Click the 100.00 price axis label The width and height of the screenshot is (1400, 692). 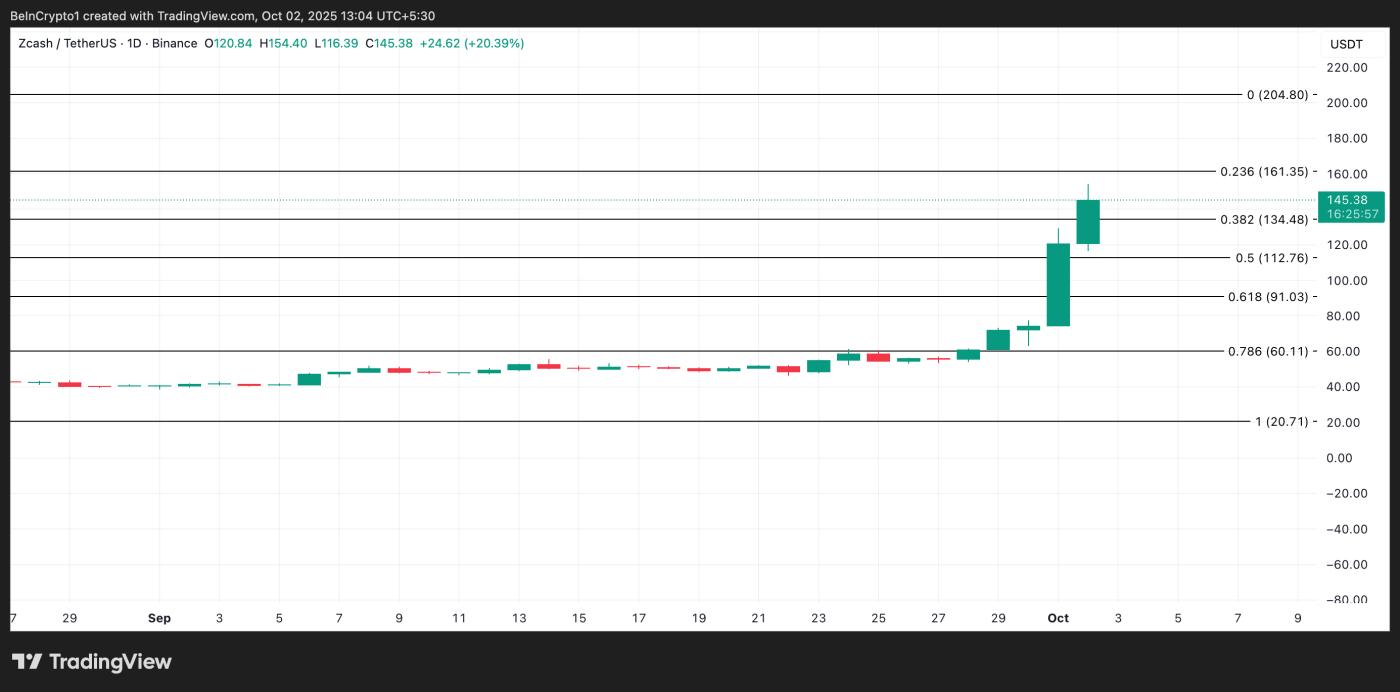(1346, 280)
